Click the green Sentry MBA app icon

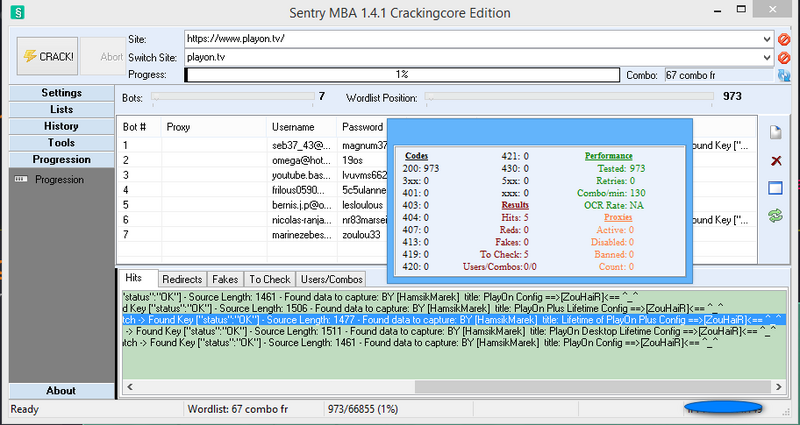tap(17, 12)
